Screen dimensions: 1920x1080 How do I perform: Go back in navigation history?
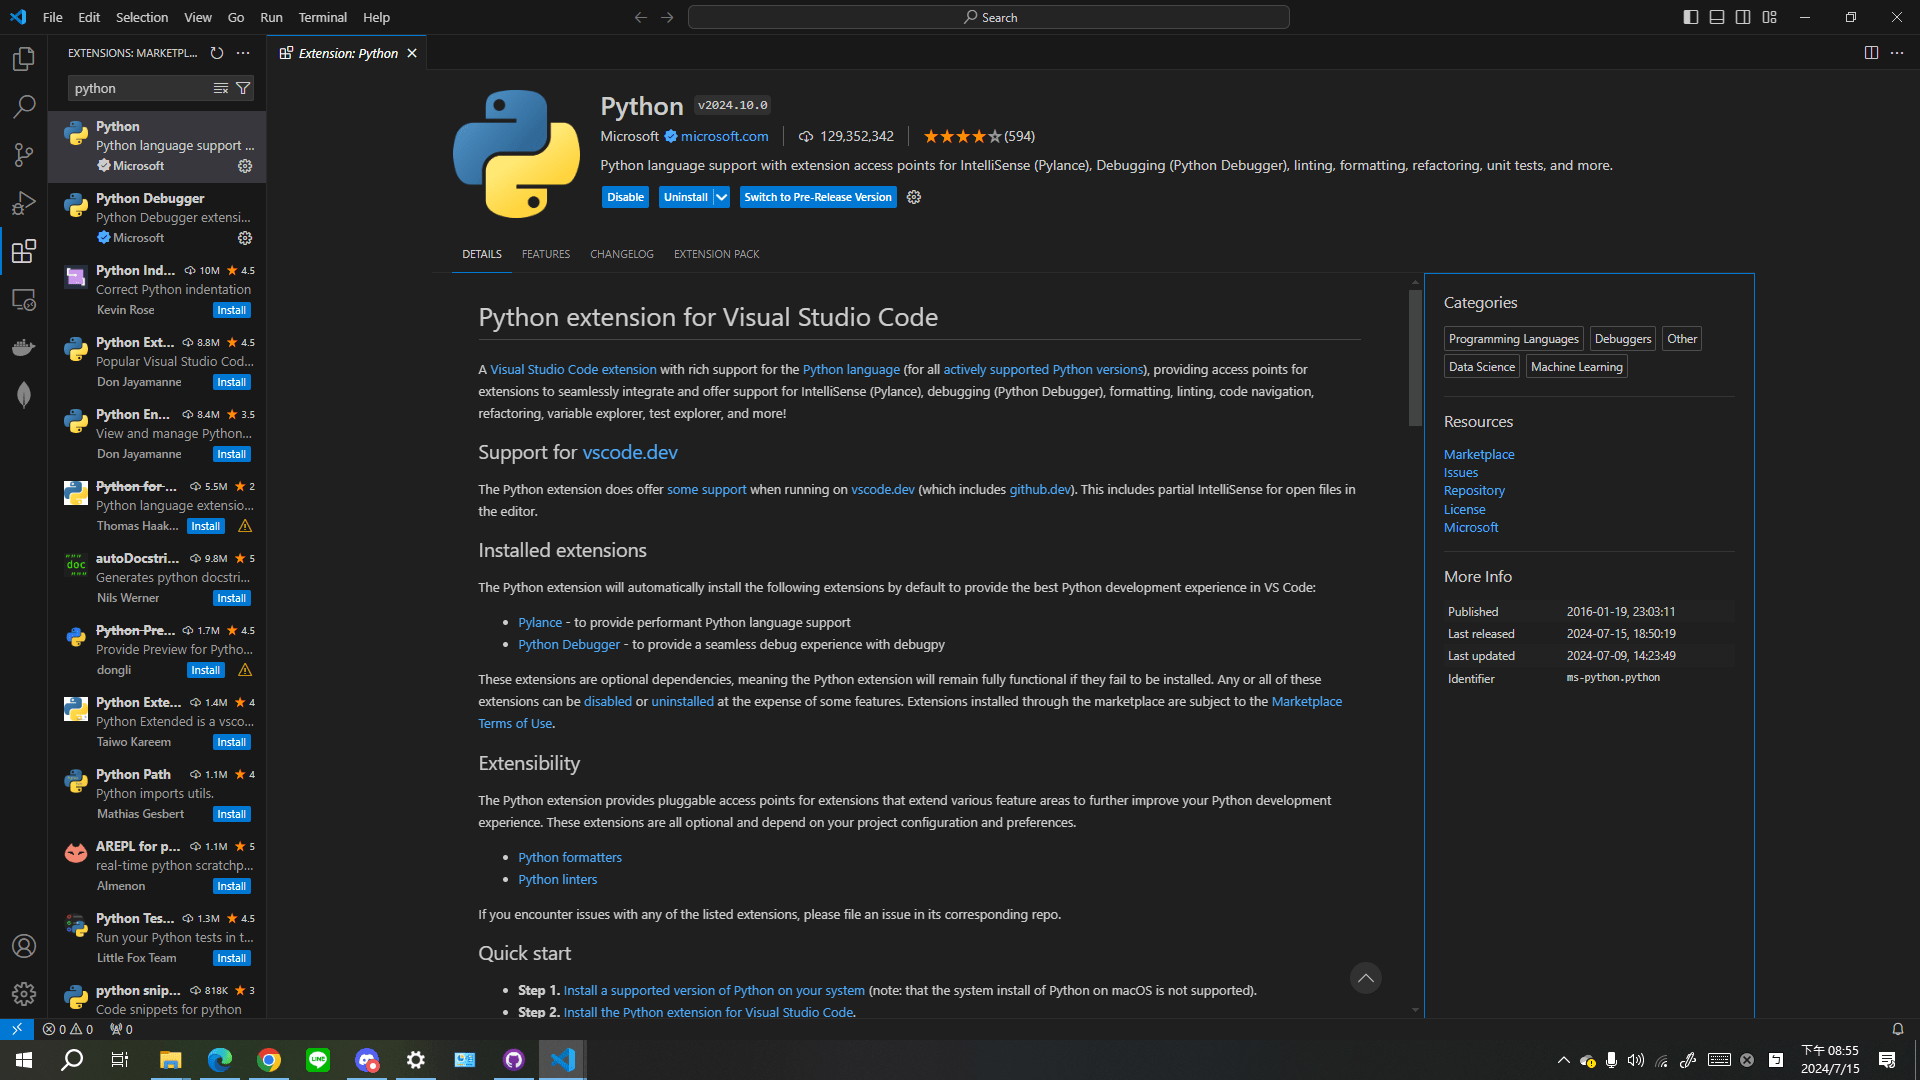641,17
